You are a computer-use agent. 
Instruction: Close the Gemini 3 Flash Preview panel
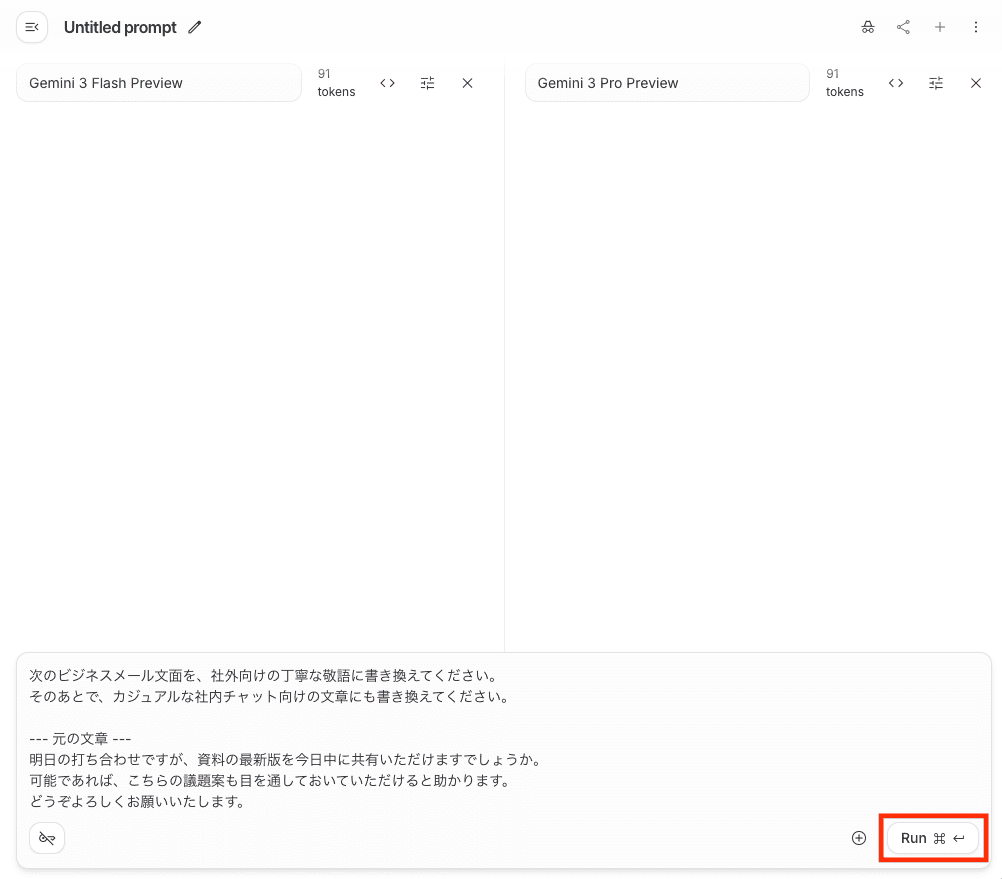coord(467,83)
